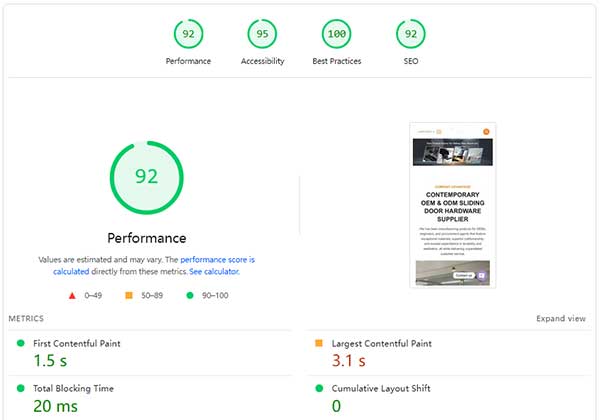
Task: Click the small Performance 92 gauge at top
Action: pos(187,35)
